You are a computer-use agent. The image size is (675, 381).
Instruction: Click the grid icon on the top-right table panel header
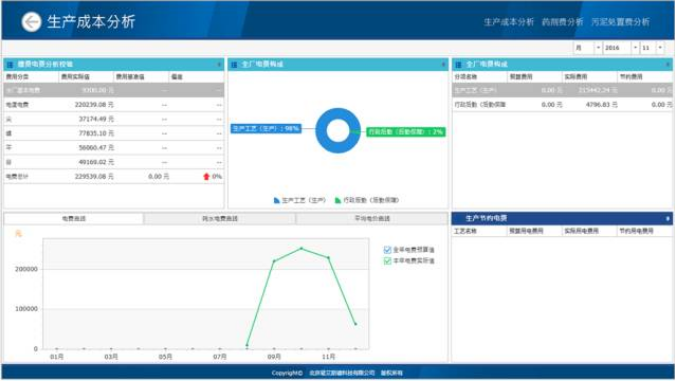point(458,65)
